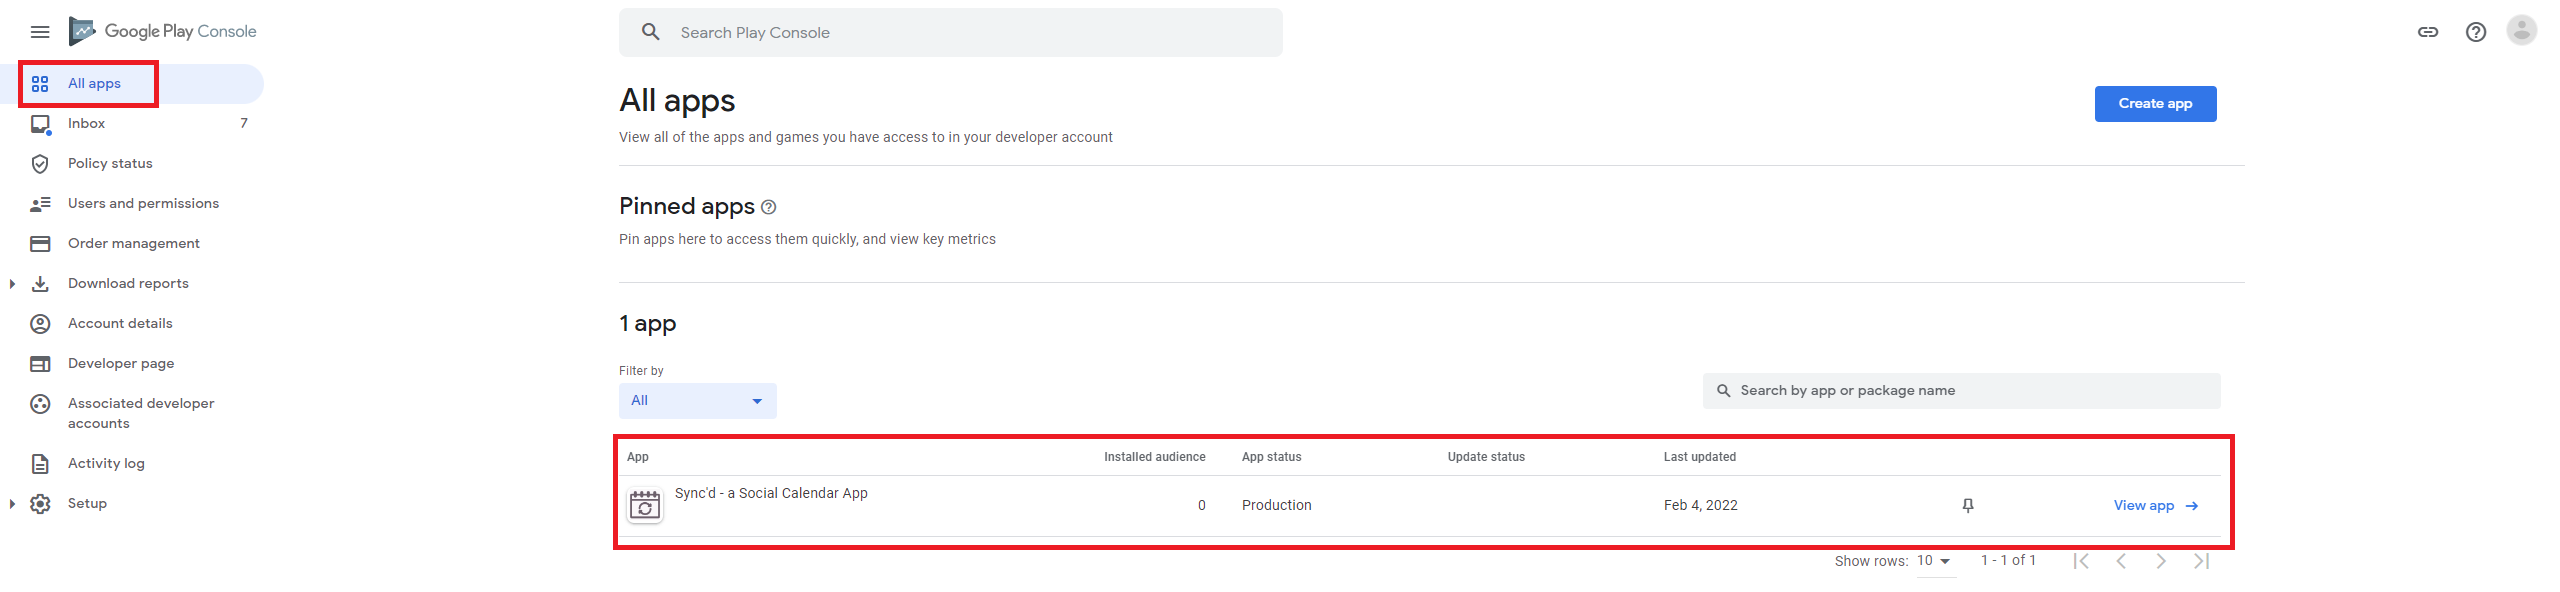The height and width of the screenshot is (592, 2560).
Task: Click the All apps grid icon
Action: coord(40,84)
